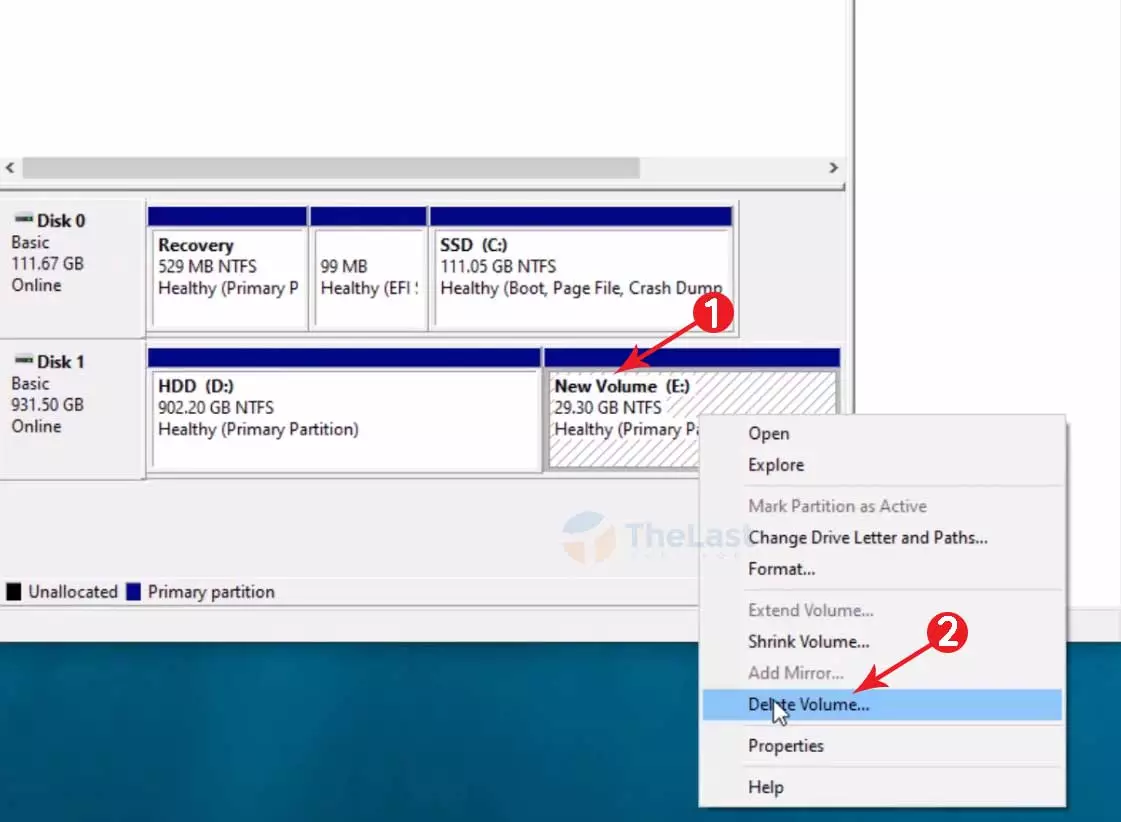Click the left scroll arrow of horizontal scrollbar

click(x=10, y=168)
